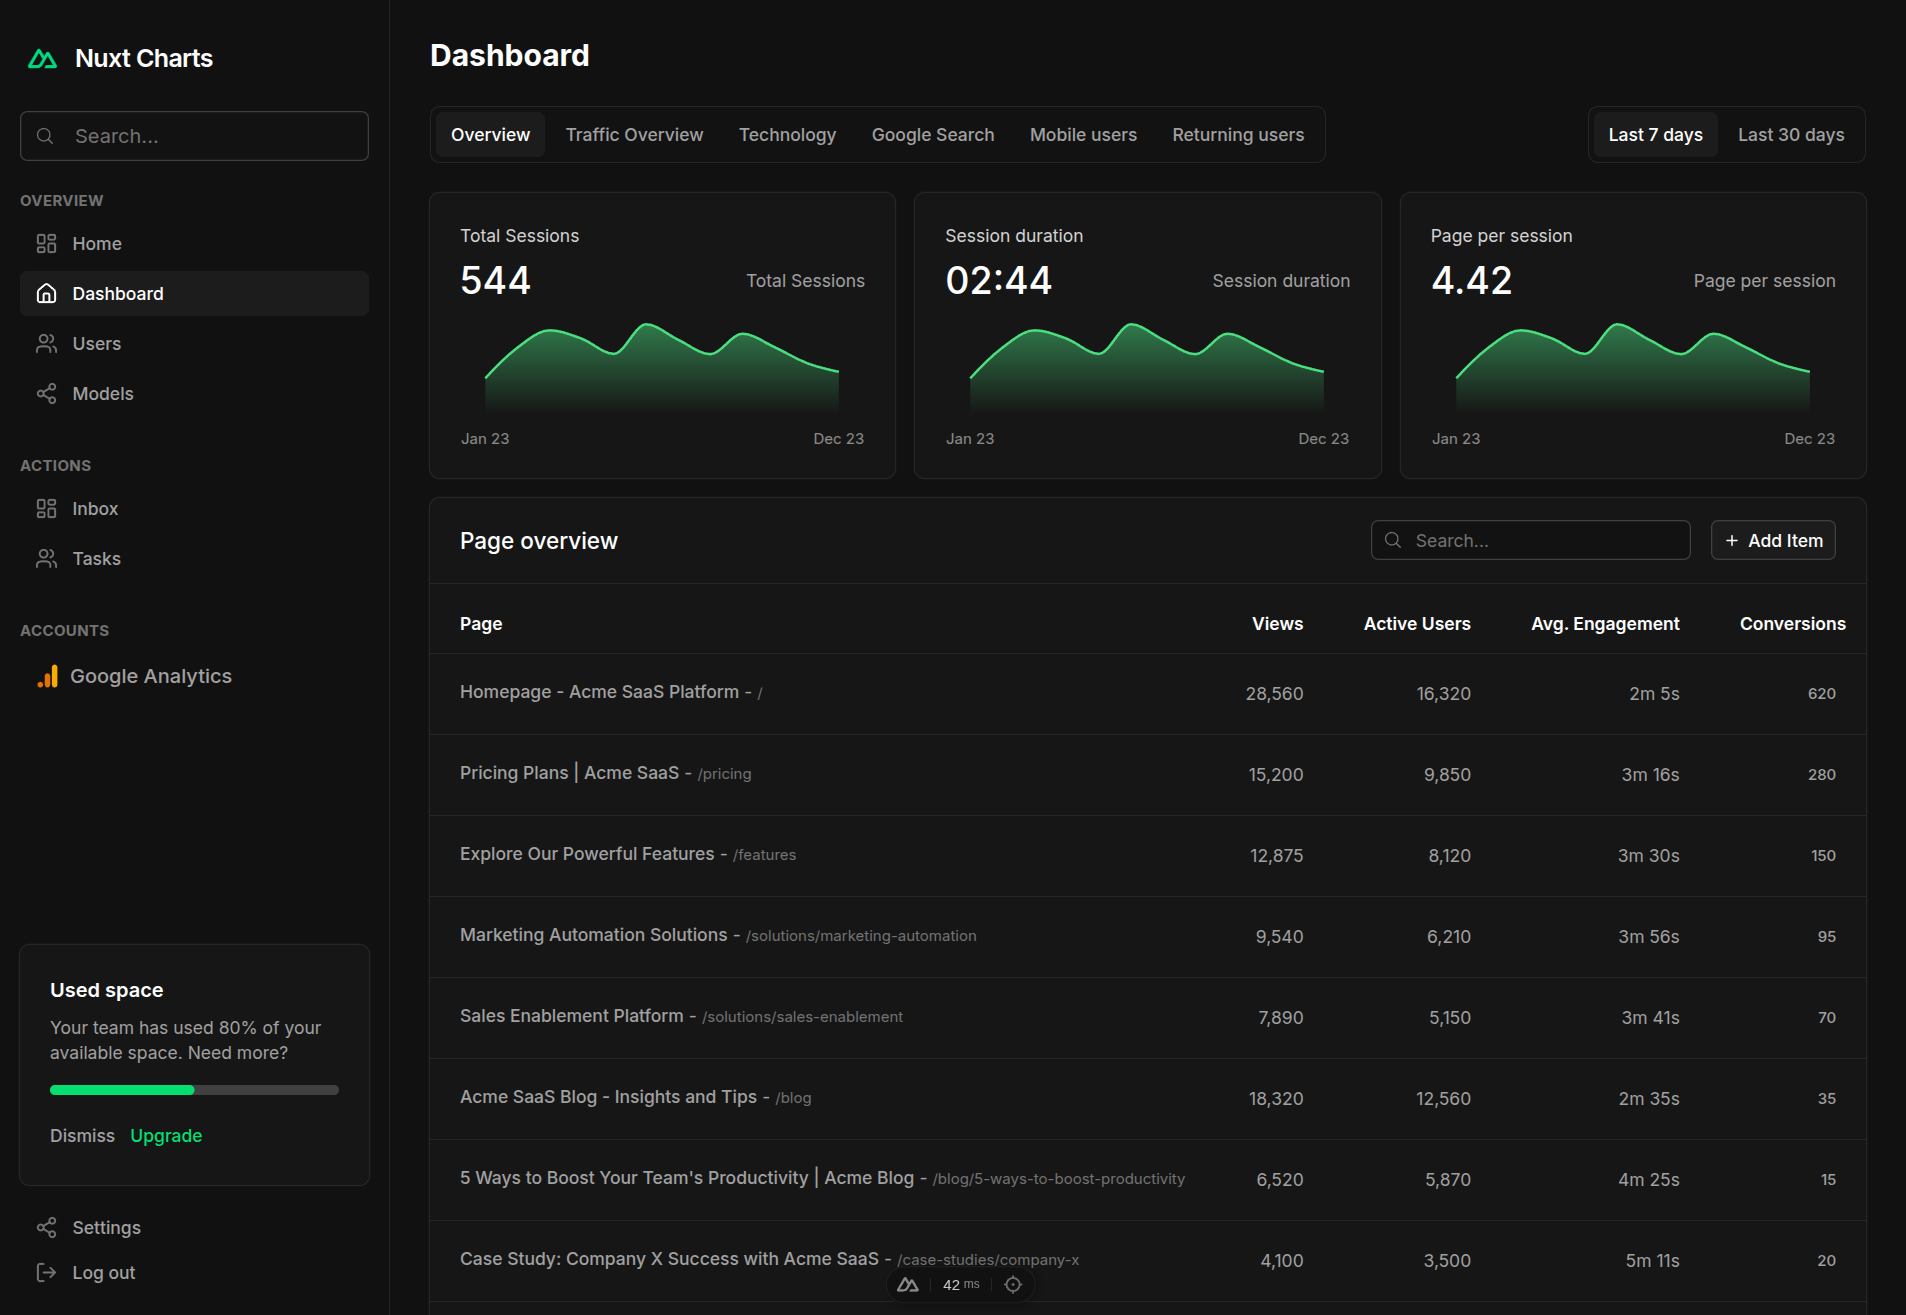1906x1315 pixels.
Task: Click the 4.42 page per session value
Action: pyautogui.click(x=1471, y=281)
